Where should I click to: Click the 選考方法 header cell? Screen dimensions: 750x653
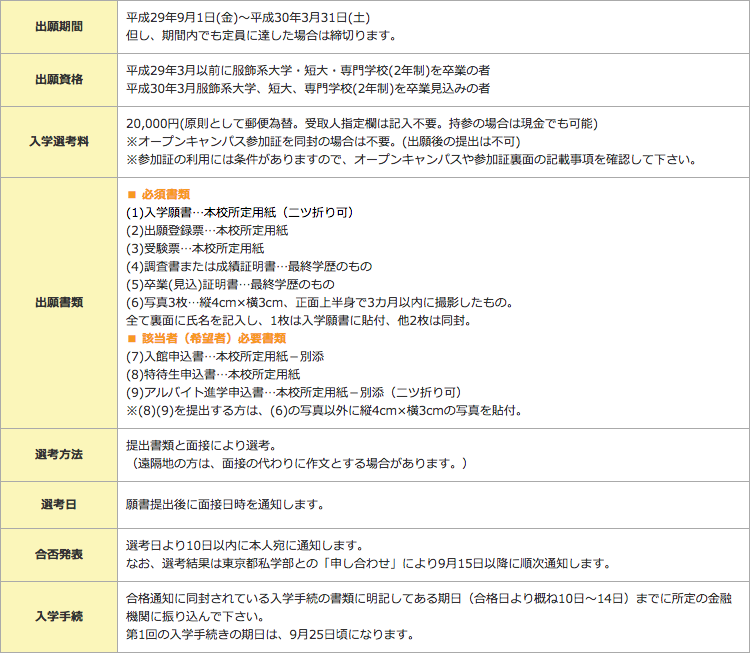(59, 455)
